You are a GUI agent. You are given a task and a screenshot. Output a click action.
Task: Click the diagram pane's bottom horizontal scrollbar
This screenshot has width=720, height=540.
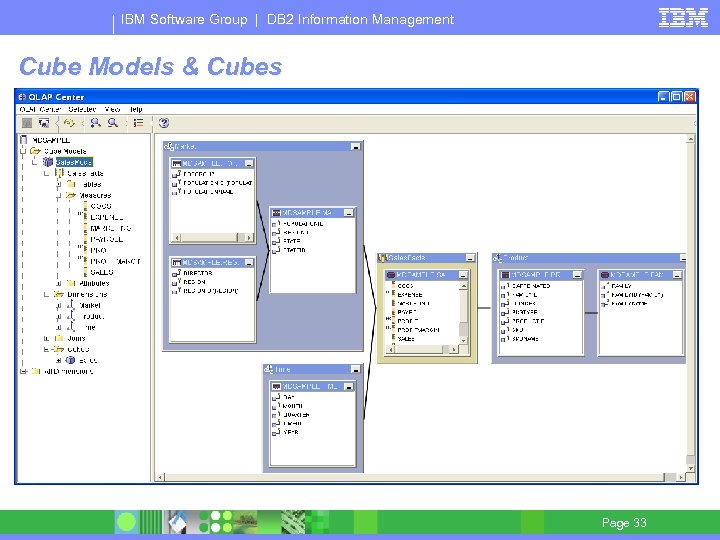pos(421,478)
